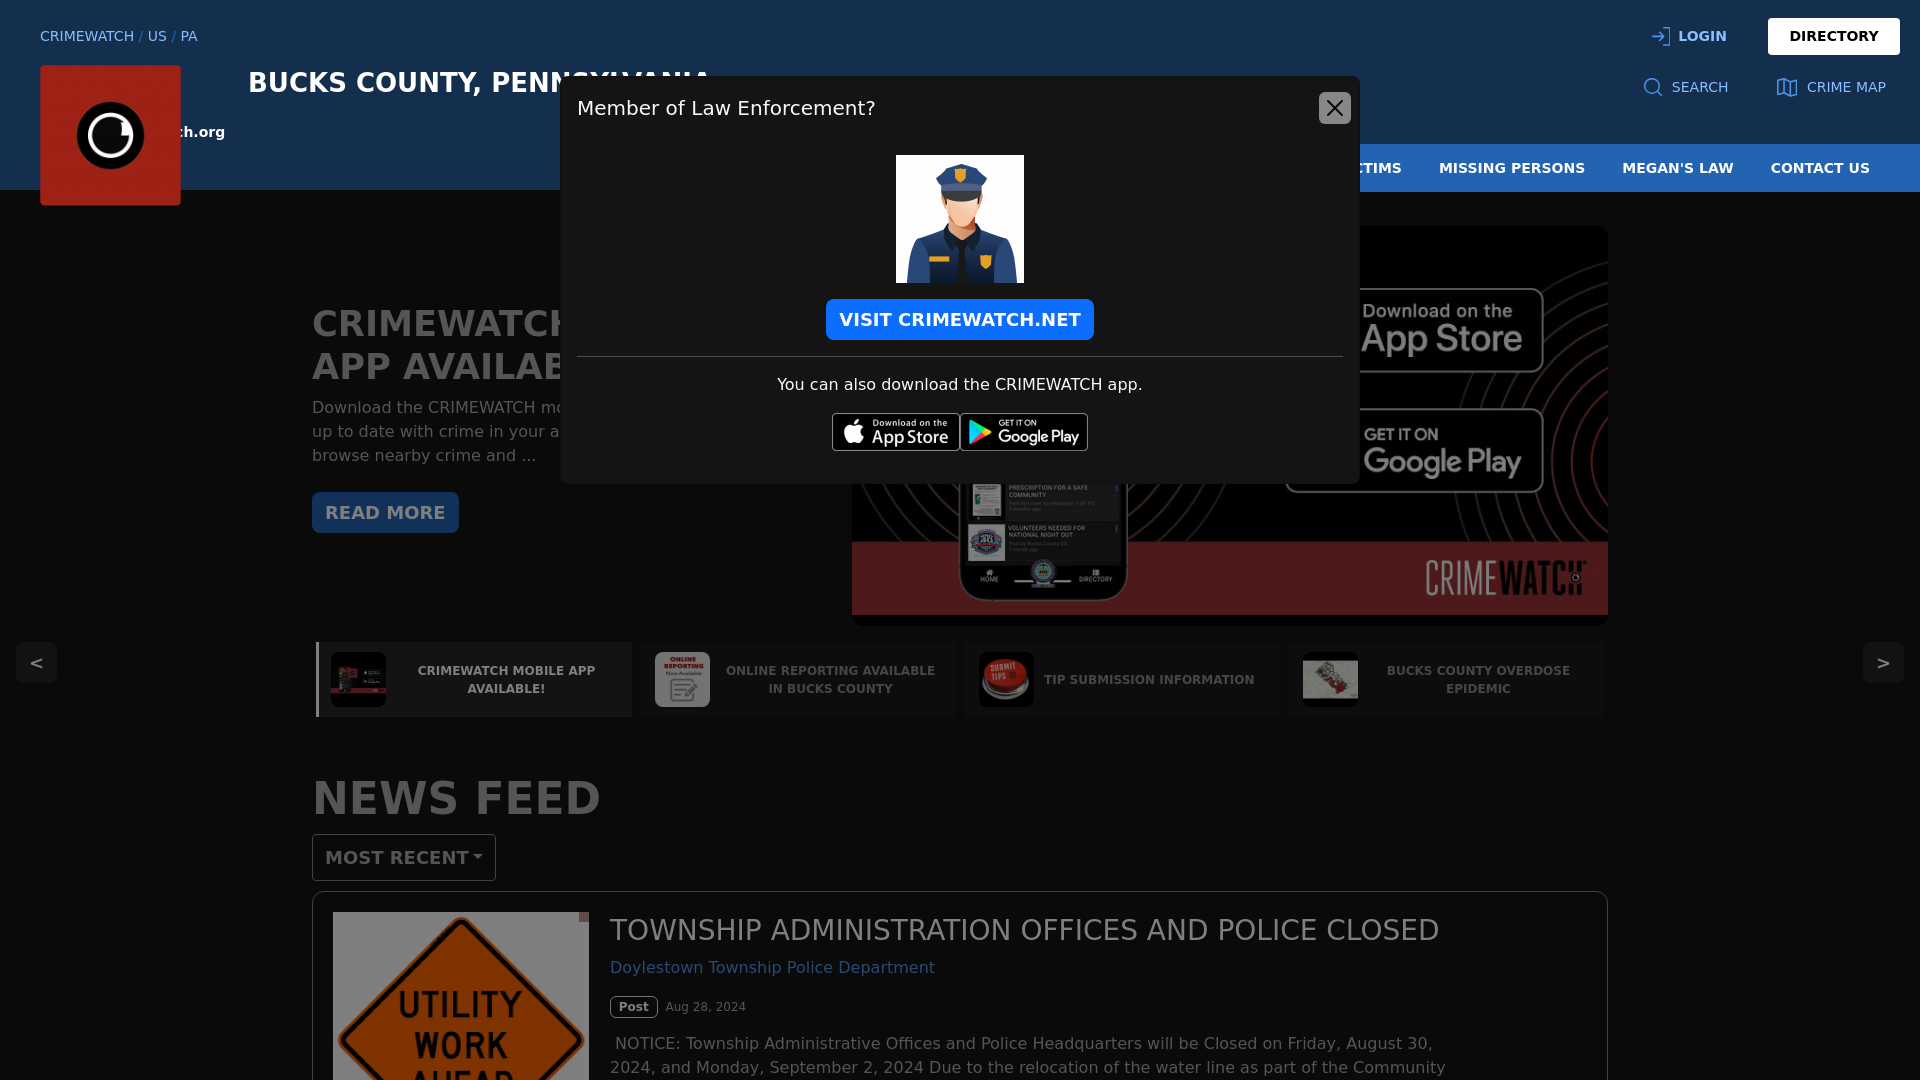Select the Crimewatch Mobile App Available slide
1920x1080 pixels.
click(474, 680)
